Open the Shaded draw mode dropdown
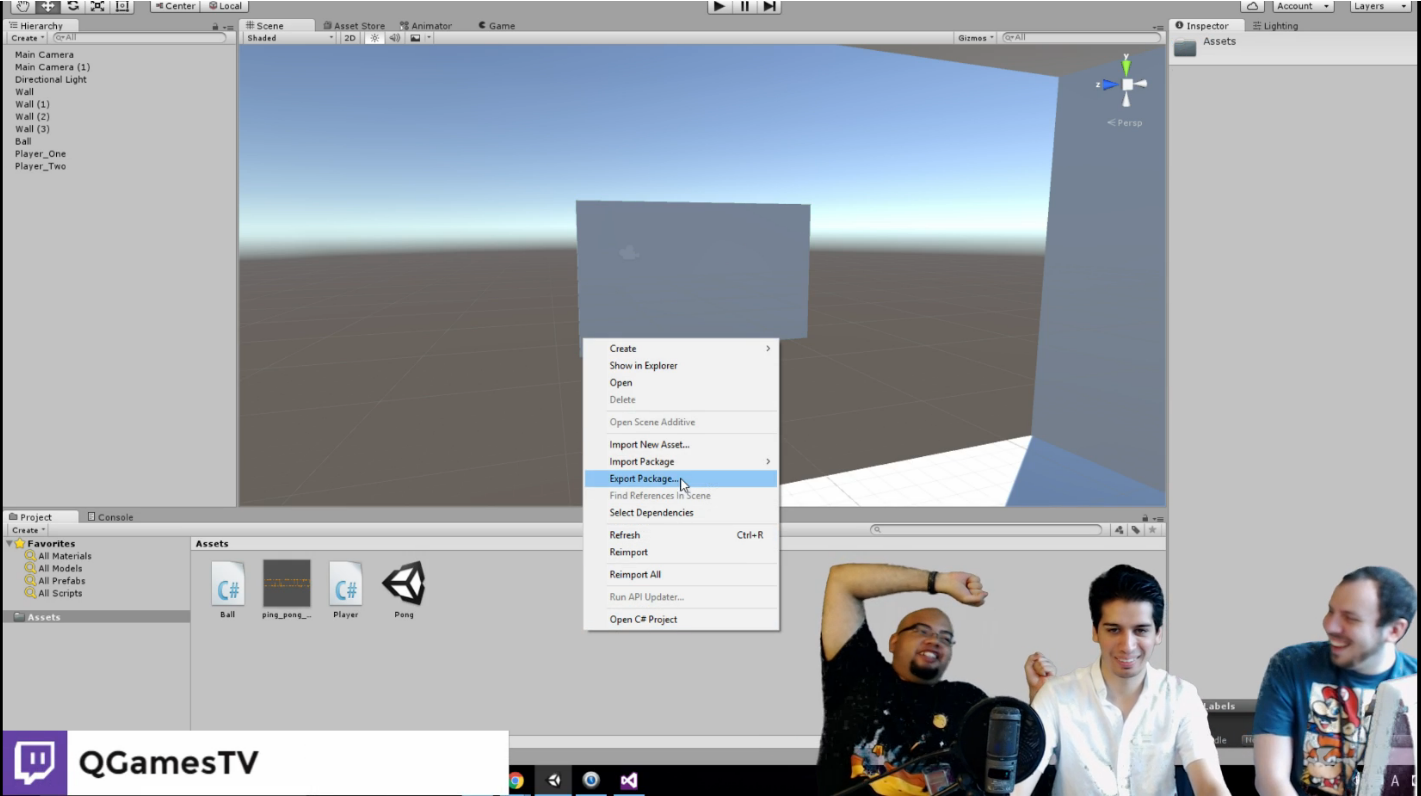The height and width of the screenshot is (796, 1421). pos(290,38)
